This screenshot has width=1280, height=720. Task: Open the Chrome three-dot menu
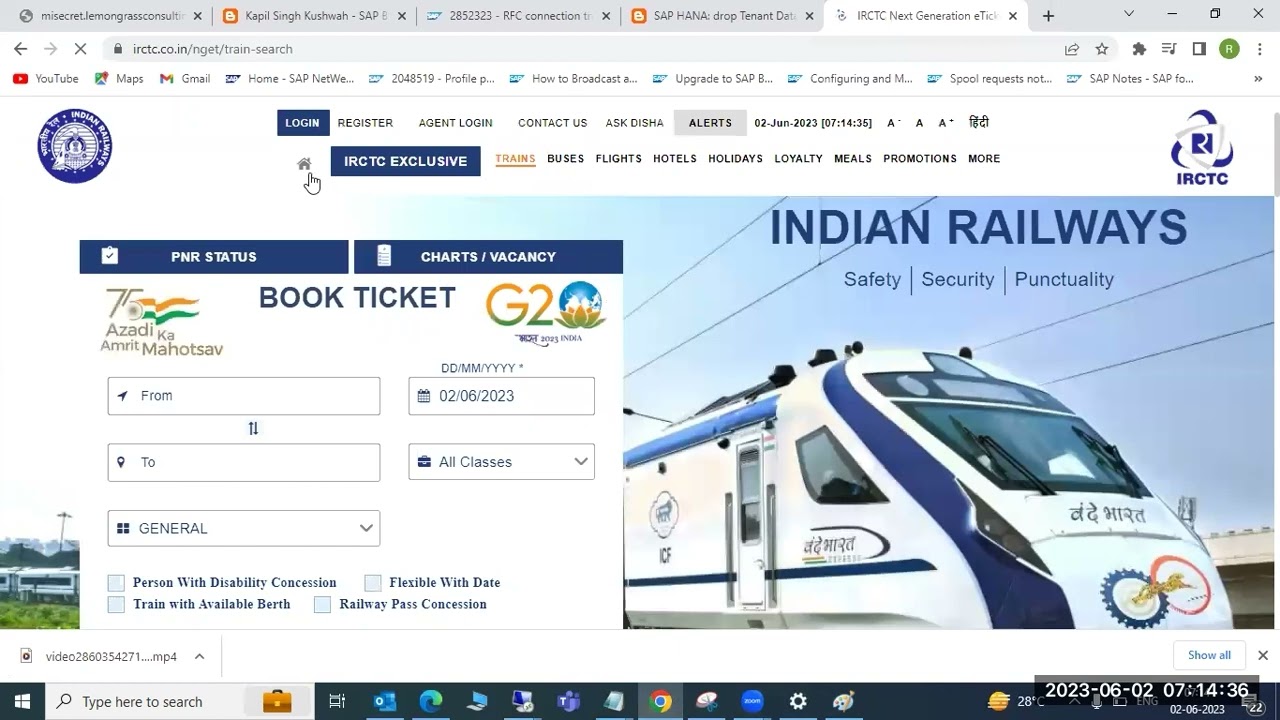tap(1259, 49)
